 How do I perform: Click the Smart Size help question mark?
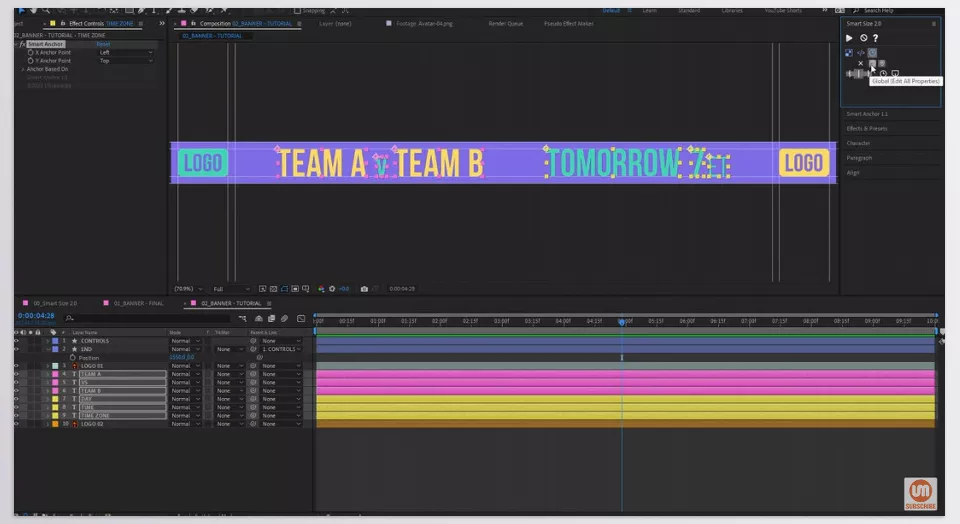875,38
